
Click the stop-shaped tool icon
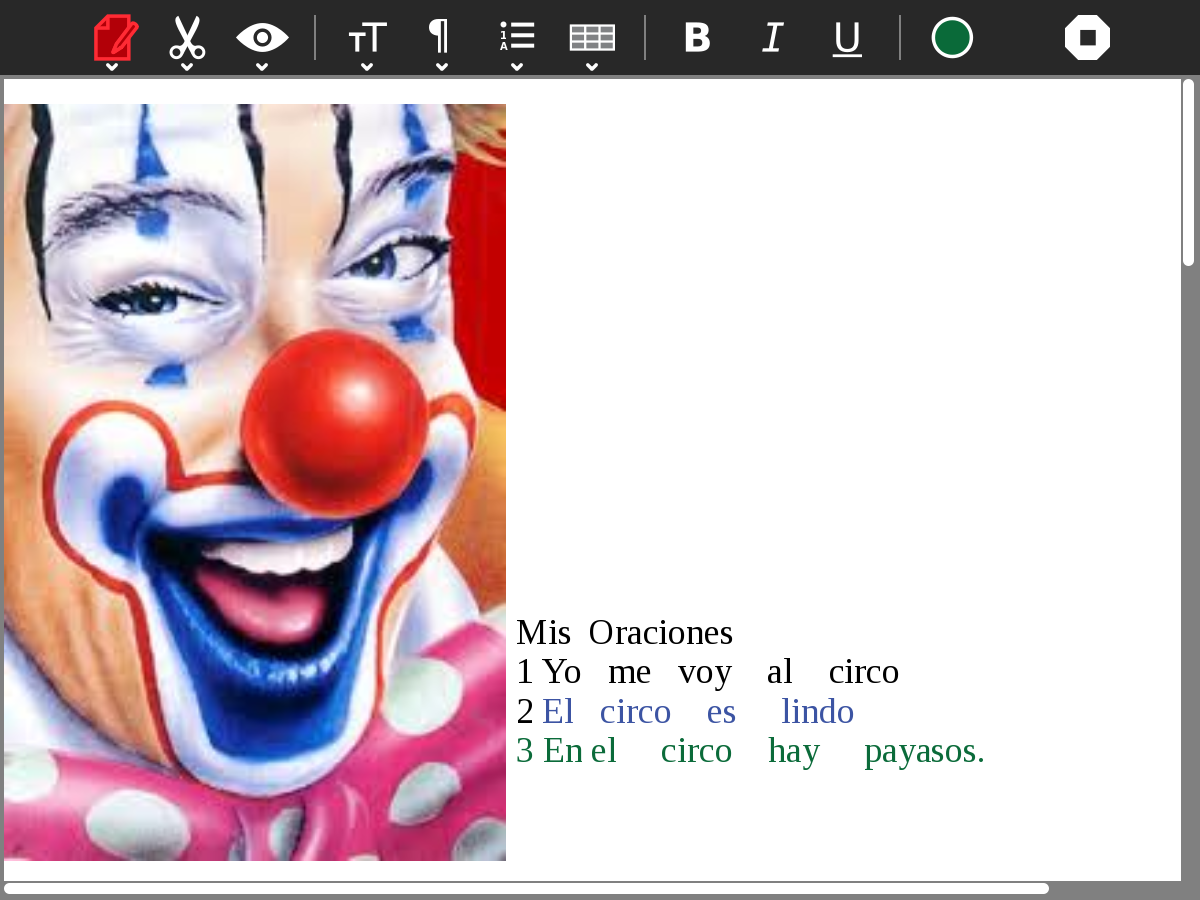[1086, 37]
